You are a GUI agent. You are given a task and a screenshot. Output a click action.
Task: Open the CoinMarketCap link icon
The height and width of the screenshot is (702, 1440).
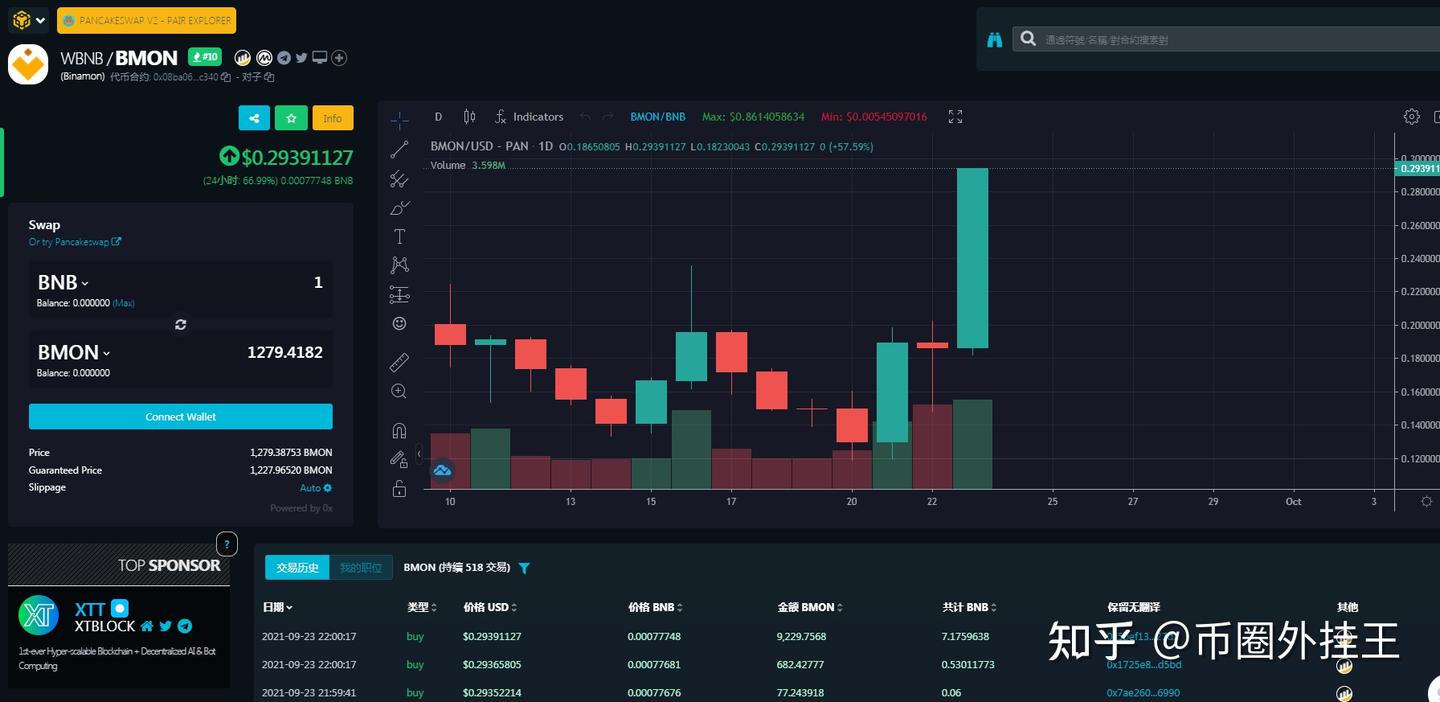(x=264, y=58)
